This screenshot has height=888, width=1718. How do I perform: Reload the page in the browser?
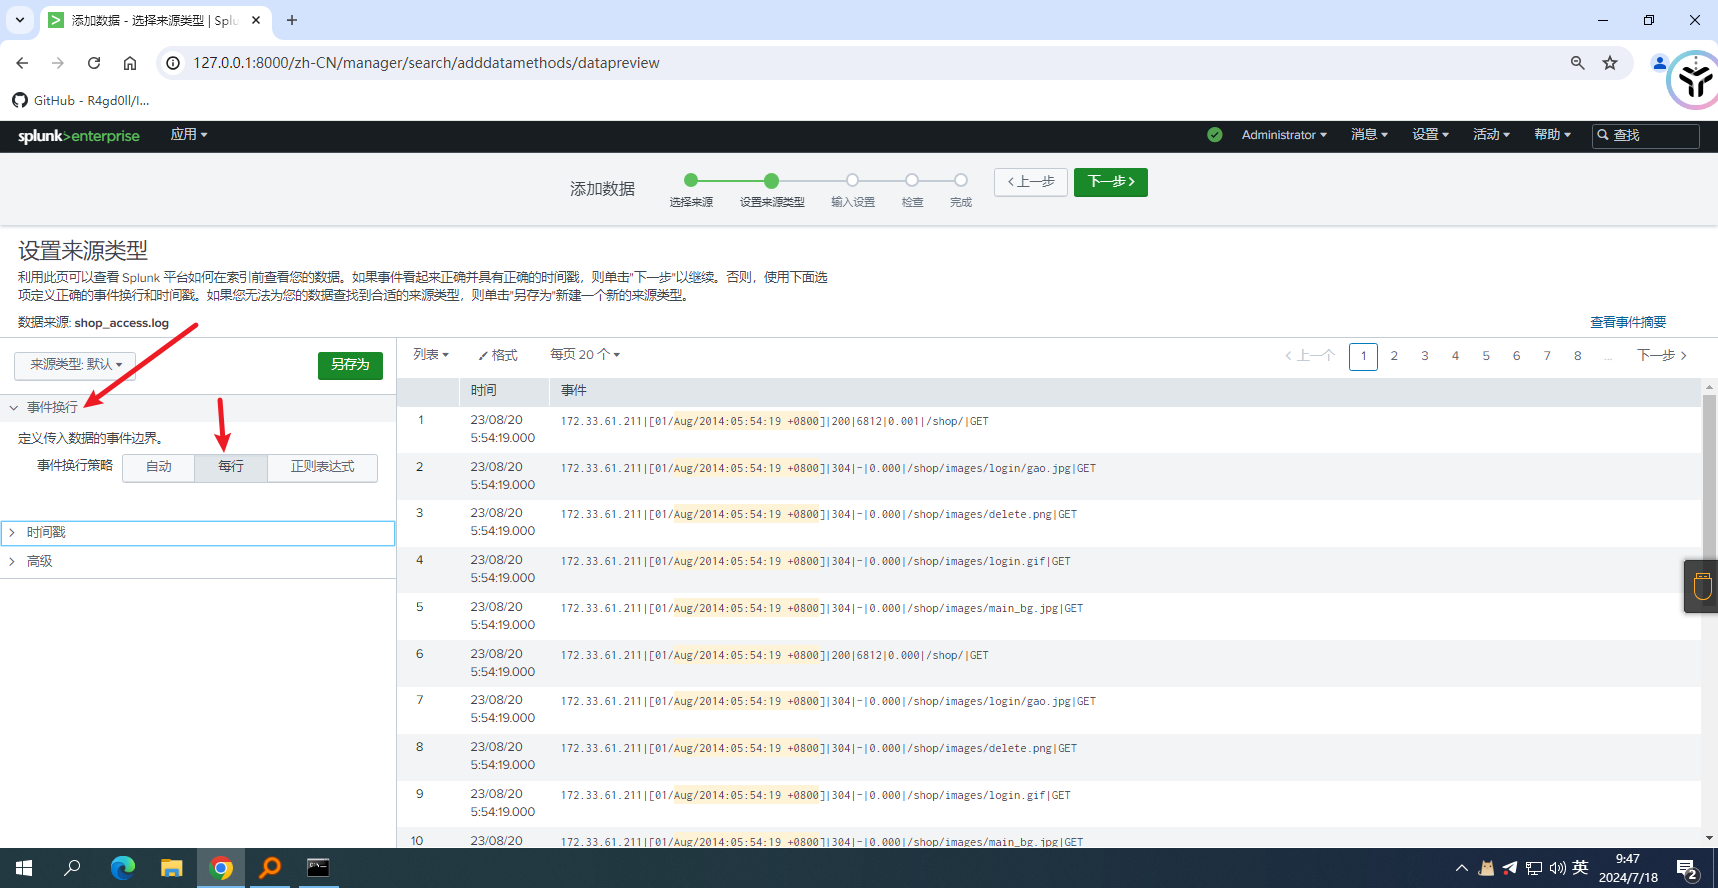click(94, 63)
